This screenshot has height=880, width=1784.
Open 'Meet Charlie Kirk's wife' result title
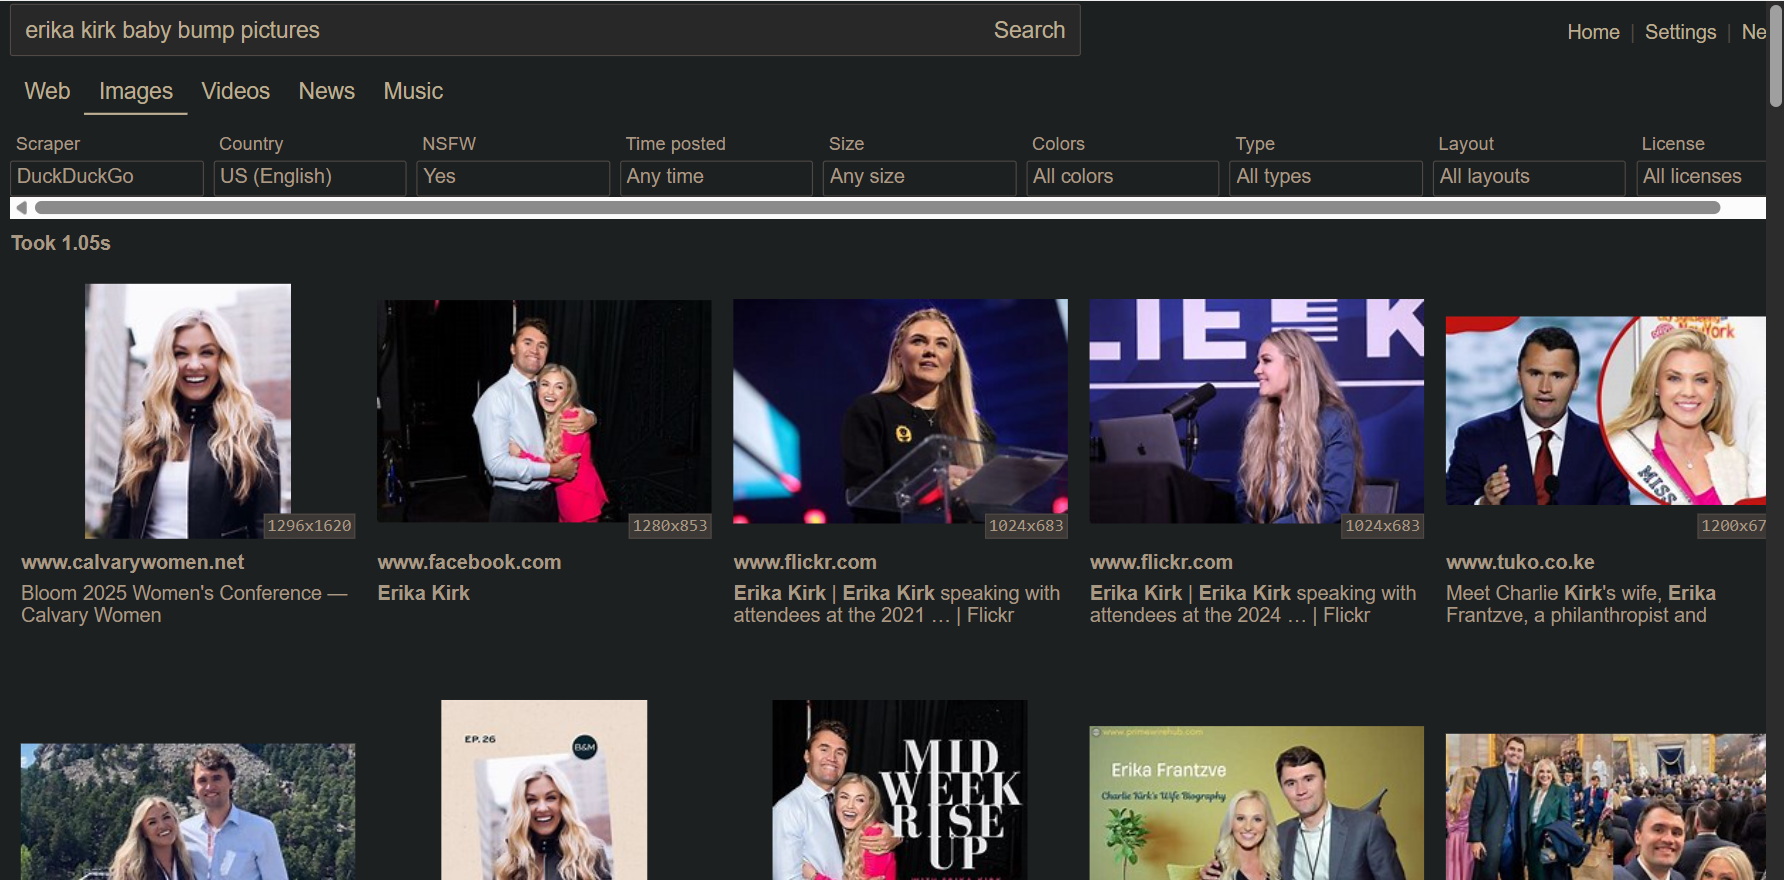(1581, 604)
